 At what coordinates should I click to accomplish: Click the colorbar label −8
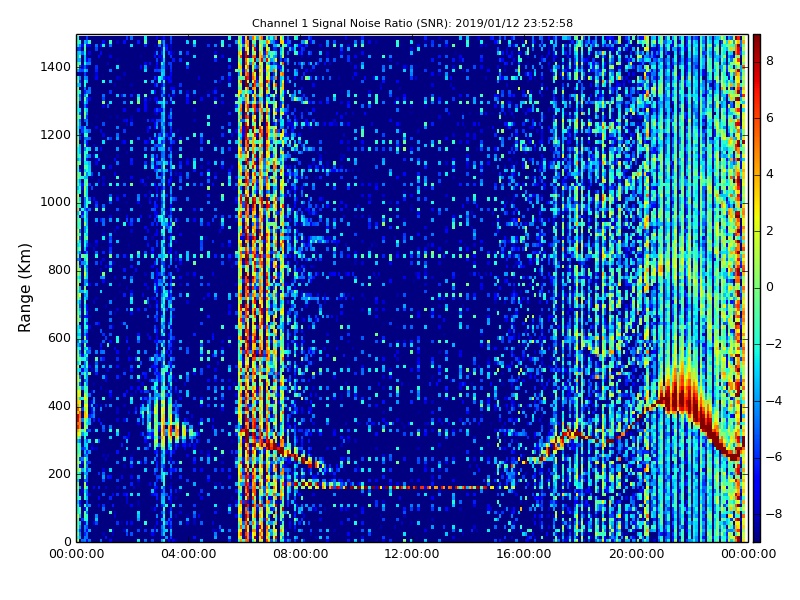pyautogui.click(x=774, y=514)
